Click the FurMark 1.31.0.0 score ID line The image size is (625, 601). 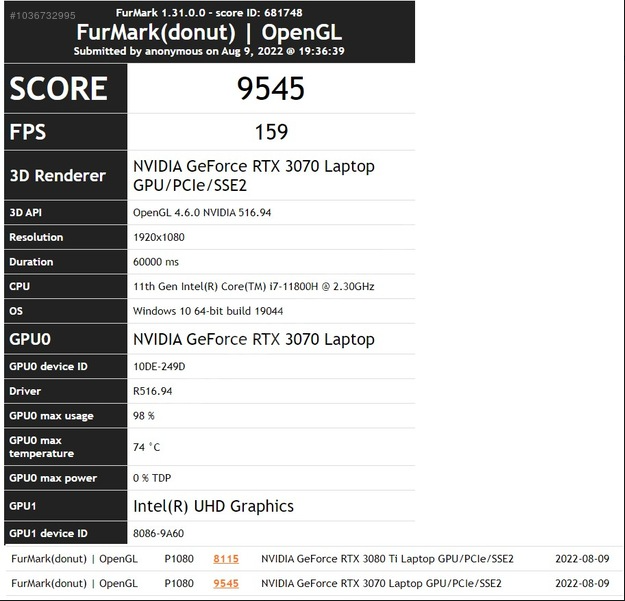[x=209, y=13]
